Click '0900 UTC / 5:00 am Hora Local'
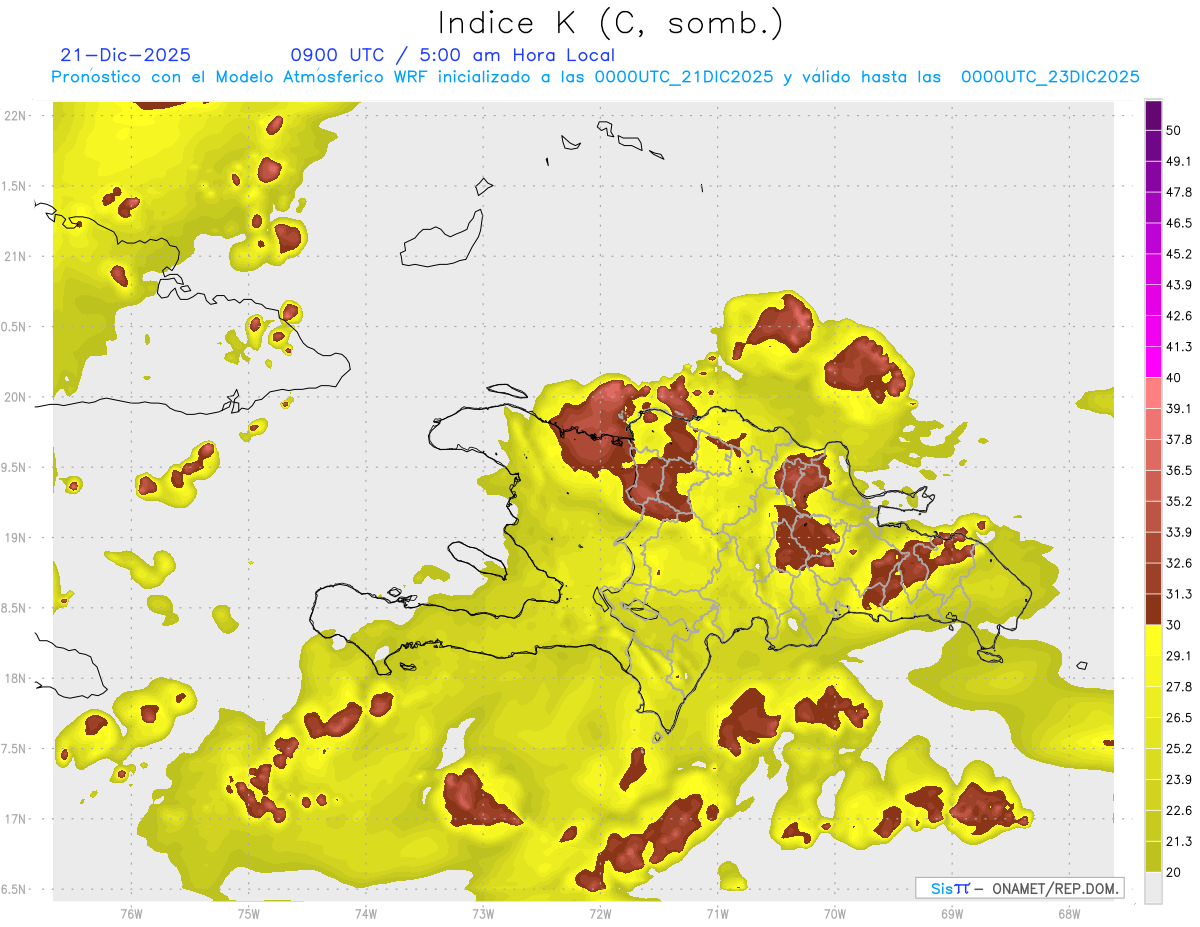 coord(452,55)
